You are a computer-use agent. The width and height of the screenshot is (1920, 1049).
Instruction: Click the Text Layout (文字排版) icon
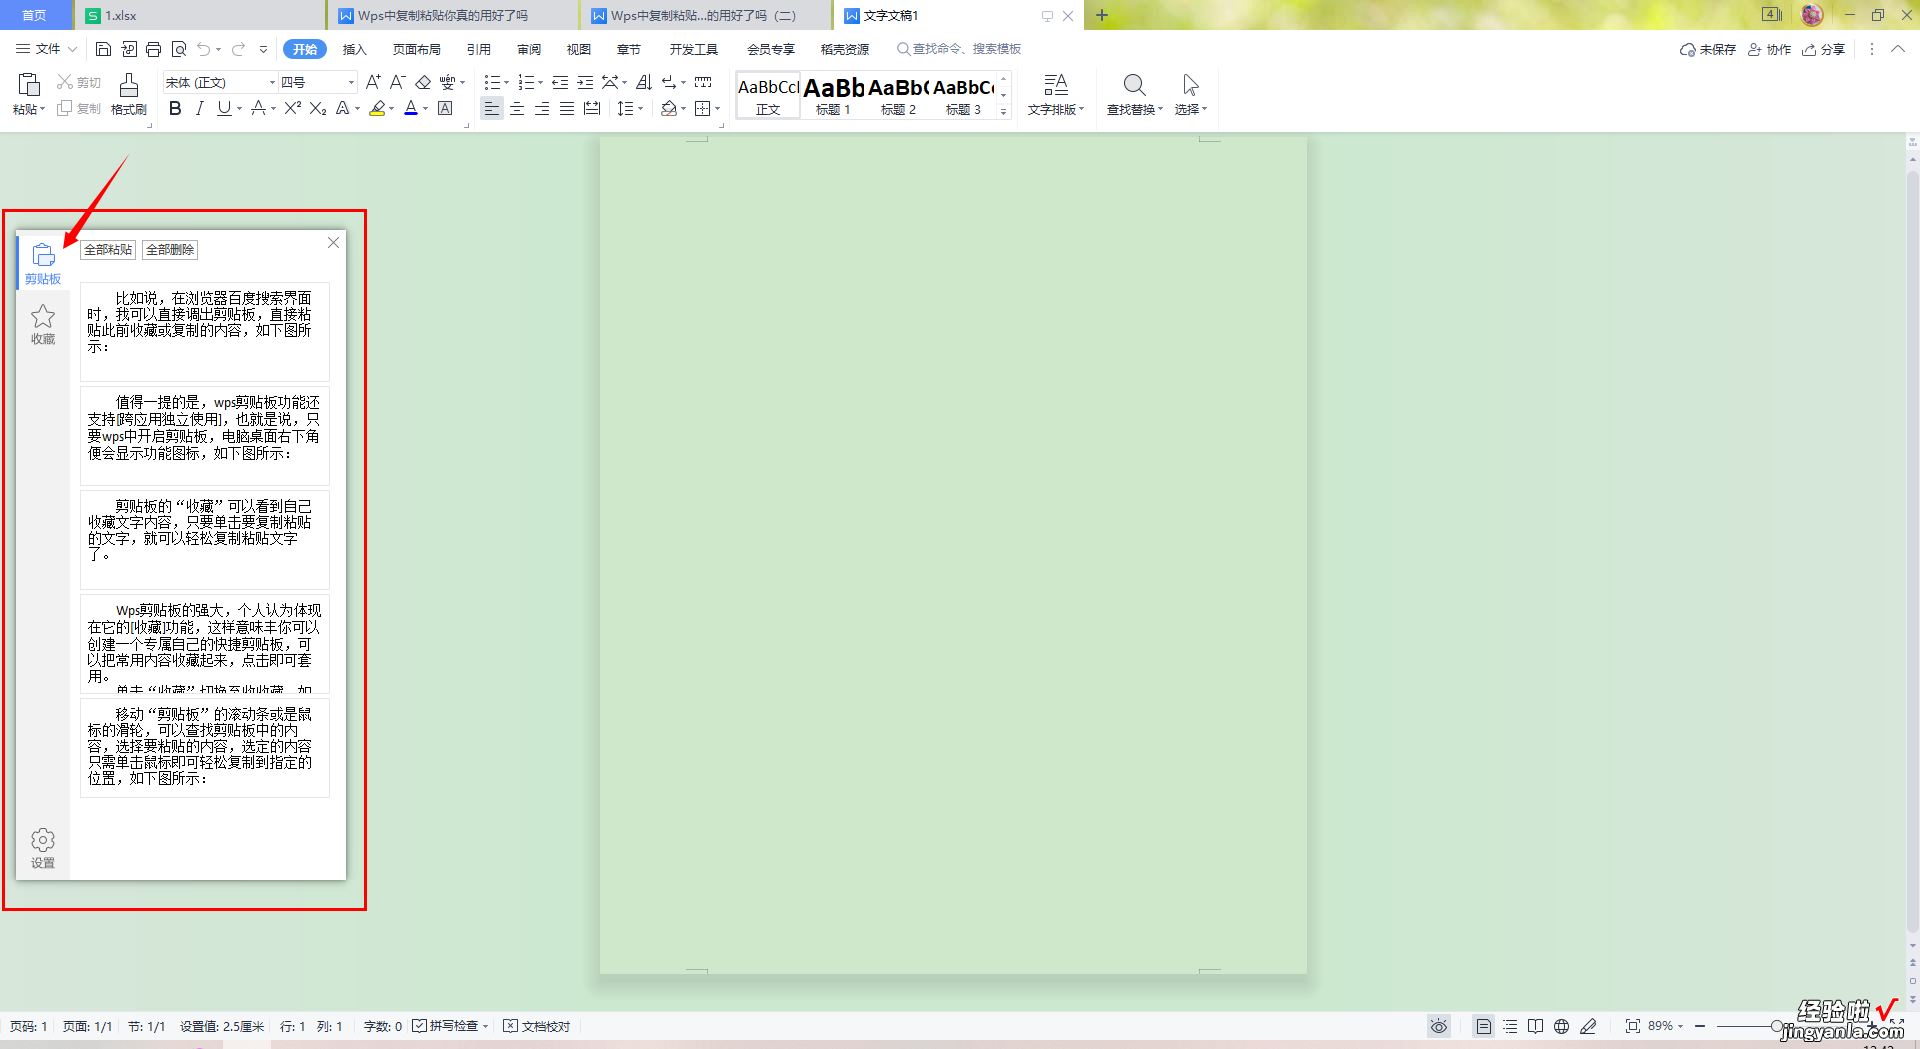(x=1056, y=85)
